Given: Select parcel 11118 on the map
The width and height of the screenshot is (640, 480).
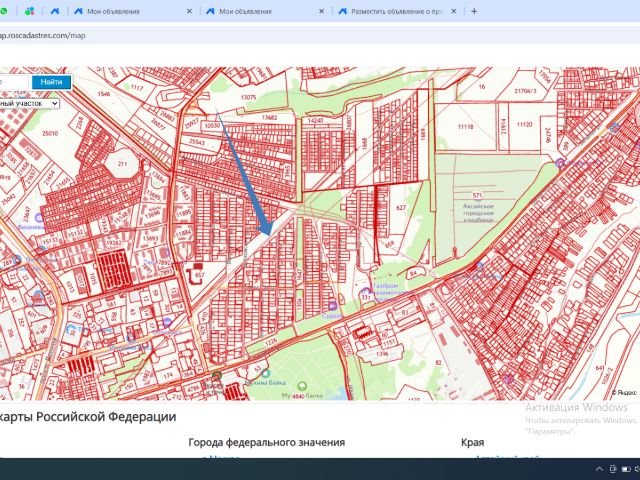Looking at the screenshot, I should point(465,127).
